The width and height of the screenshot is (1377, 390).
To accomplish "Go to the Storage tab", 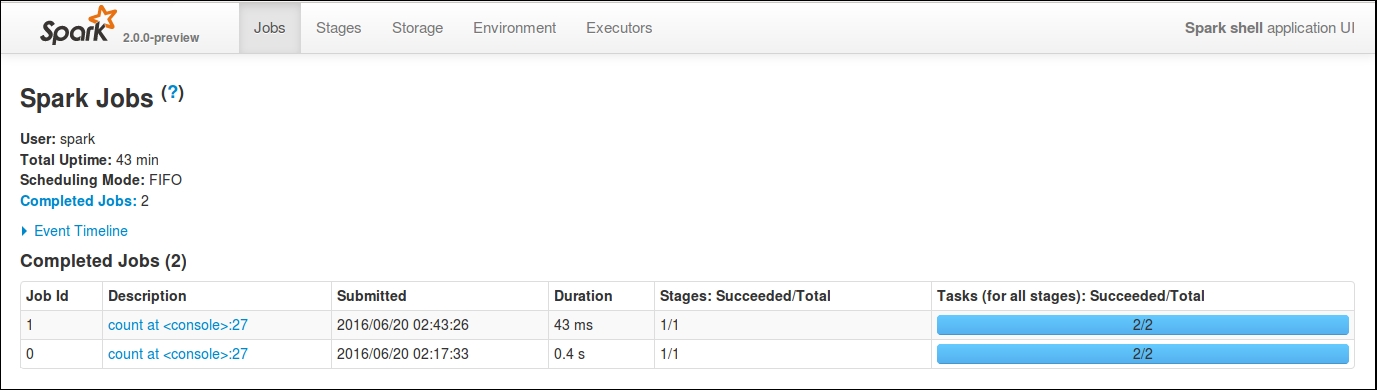I will [x=417, y=28].
